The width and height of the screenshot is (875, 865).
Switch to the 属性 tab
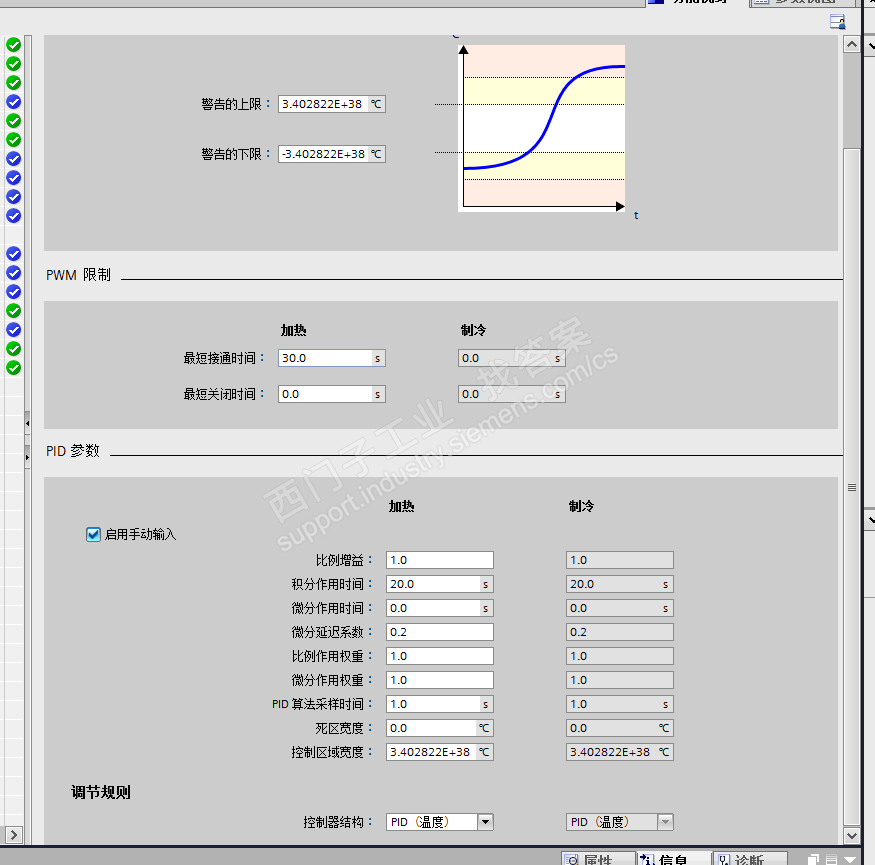point(597,859)
